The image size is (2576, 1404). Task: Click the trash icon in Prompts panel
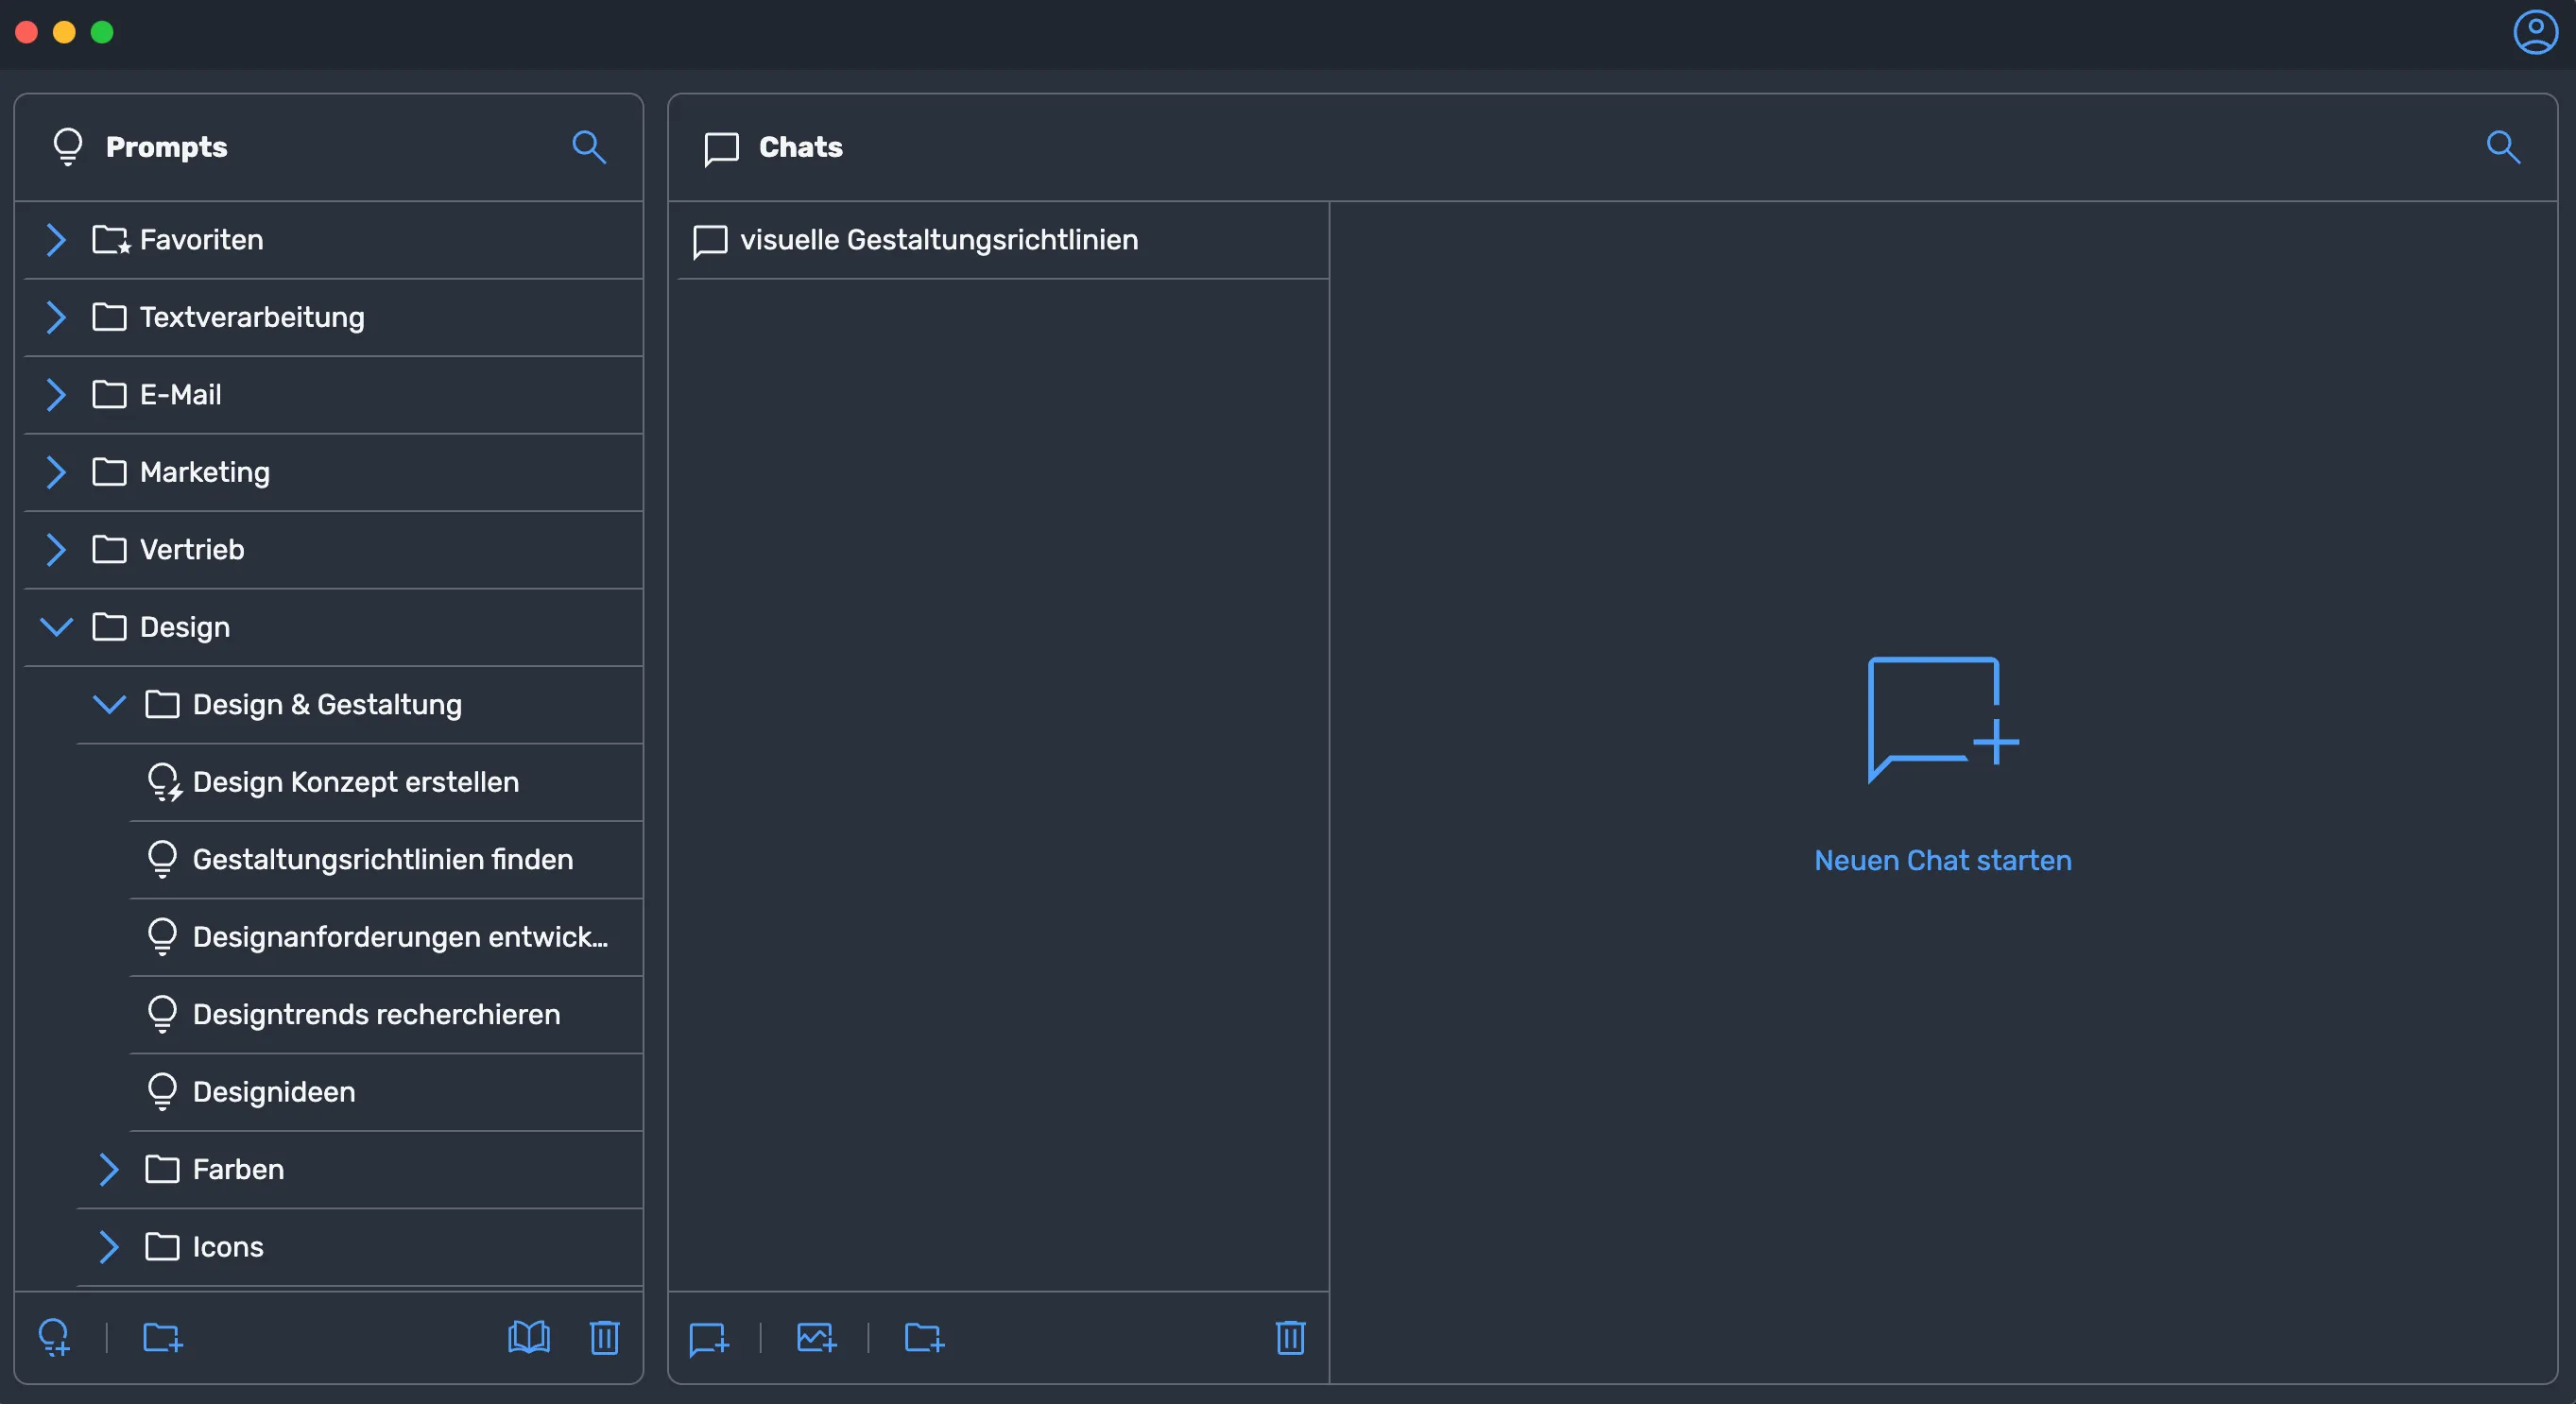pyautogui.click(x=604, y=1337)
